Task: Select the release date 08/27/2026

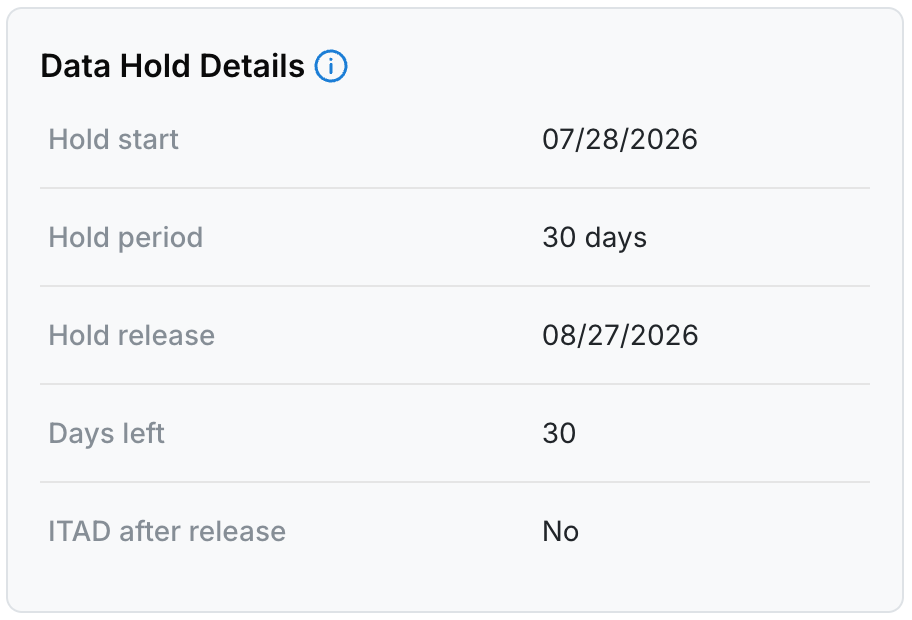Action: [620, 336]
